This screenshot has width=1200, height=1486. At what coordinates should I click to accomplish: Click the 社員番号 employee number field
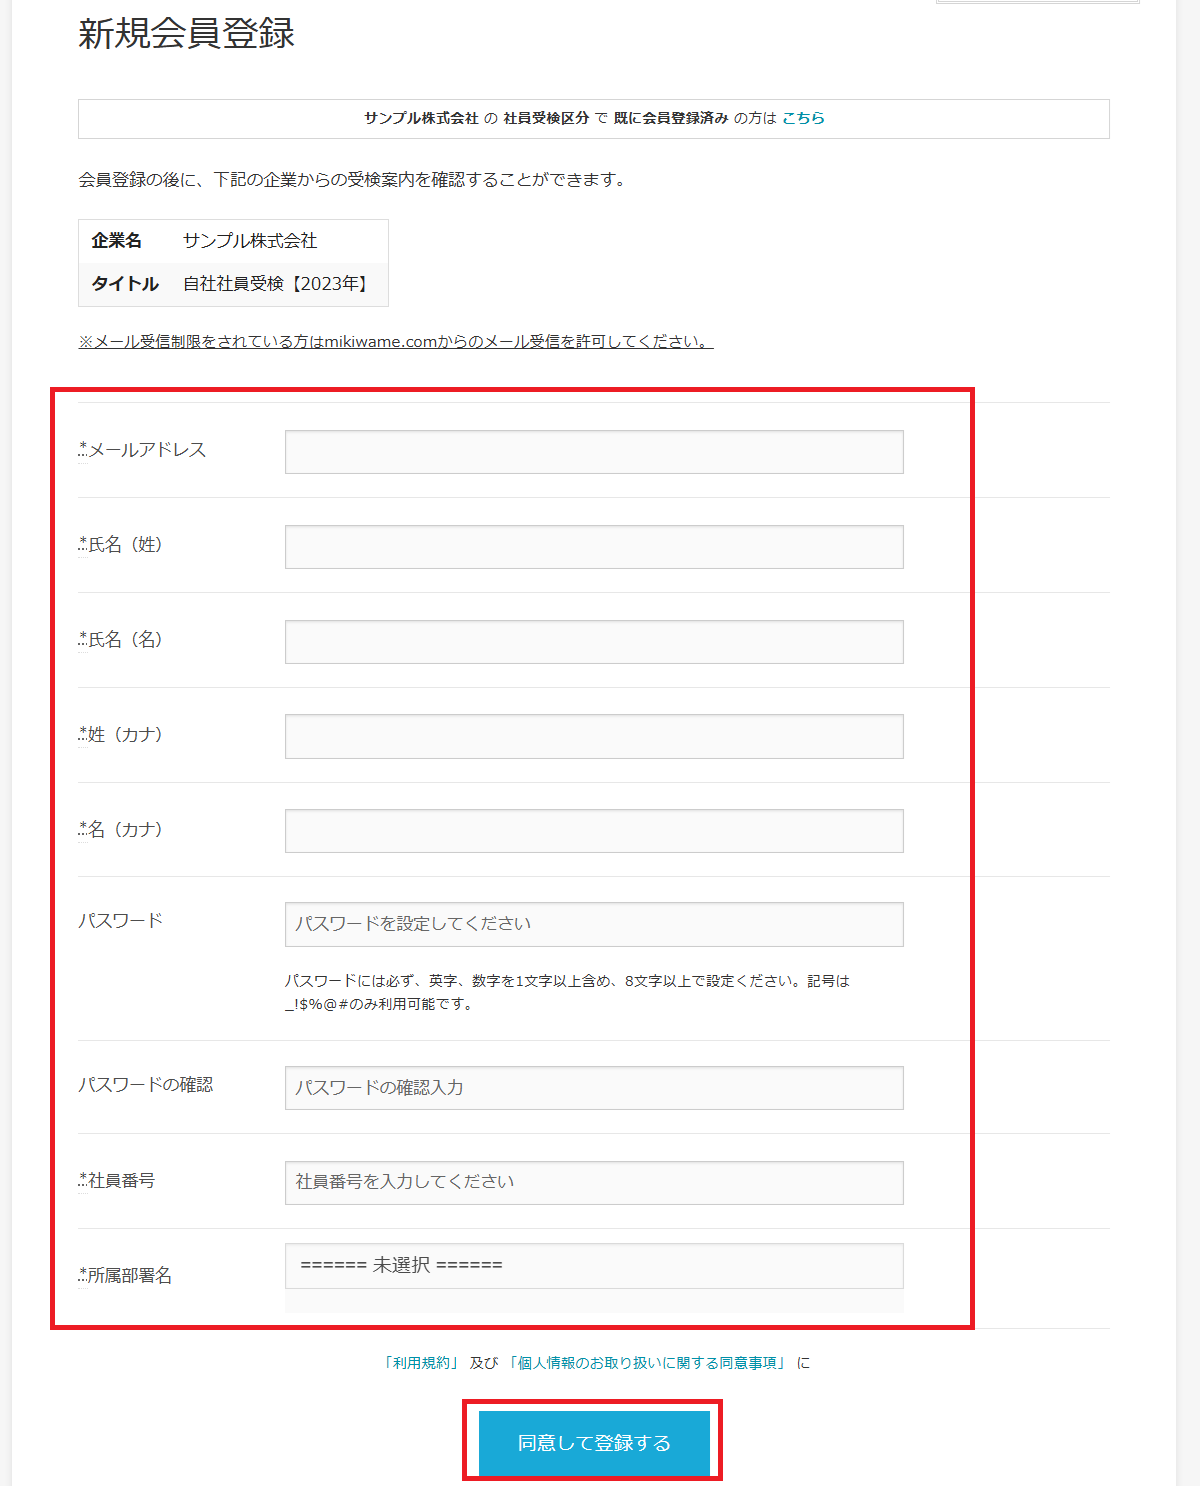click(594, 1182)
